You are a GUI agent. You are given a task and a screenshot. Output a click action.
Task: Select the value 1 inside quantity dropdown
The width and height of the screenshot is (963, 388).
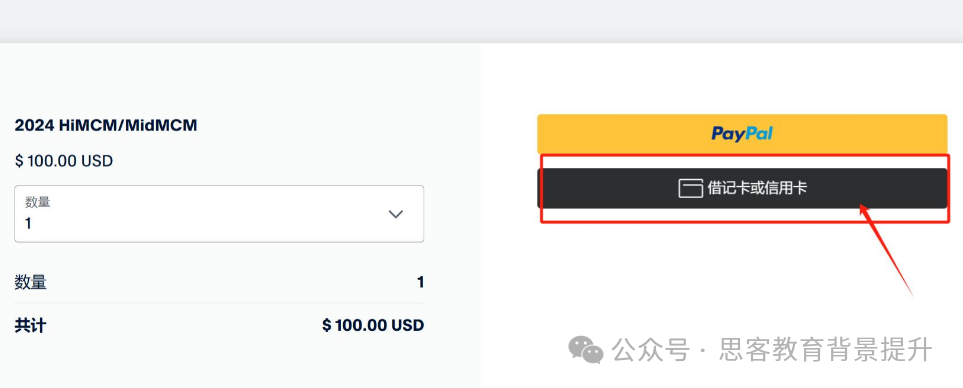point(28,223)
